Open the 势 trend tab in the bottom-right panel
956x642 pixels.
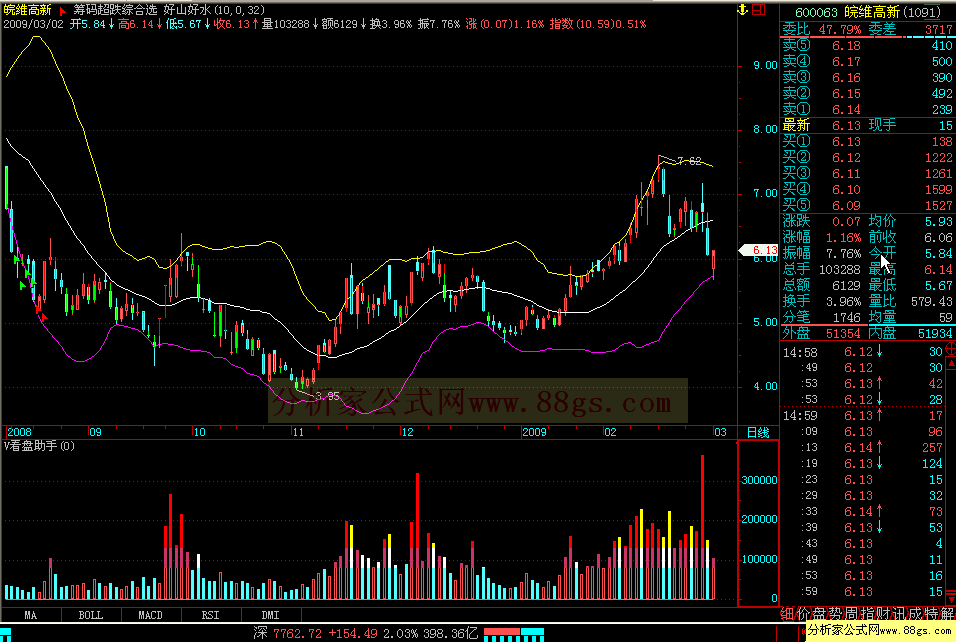pyautogui.click(x=835, y=613)
